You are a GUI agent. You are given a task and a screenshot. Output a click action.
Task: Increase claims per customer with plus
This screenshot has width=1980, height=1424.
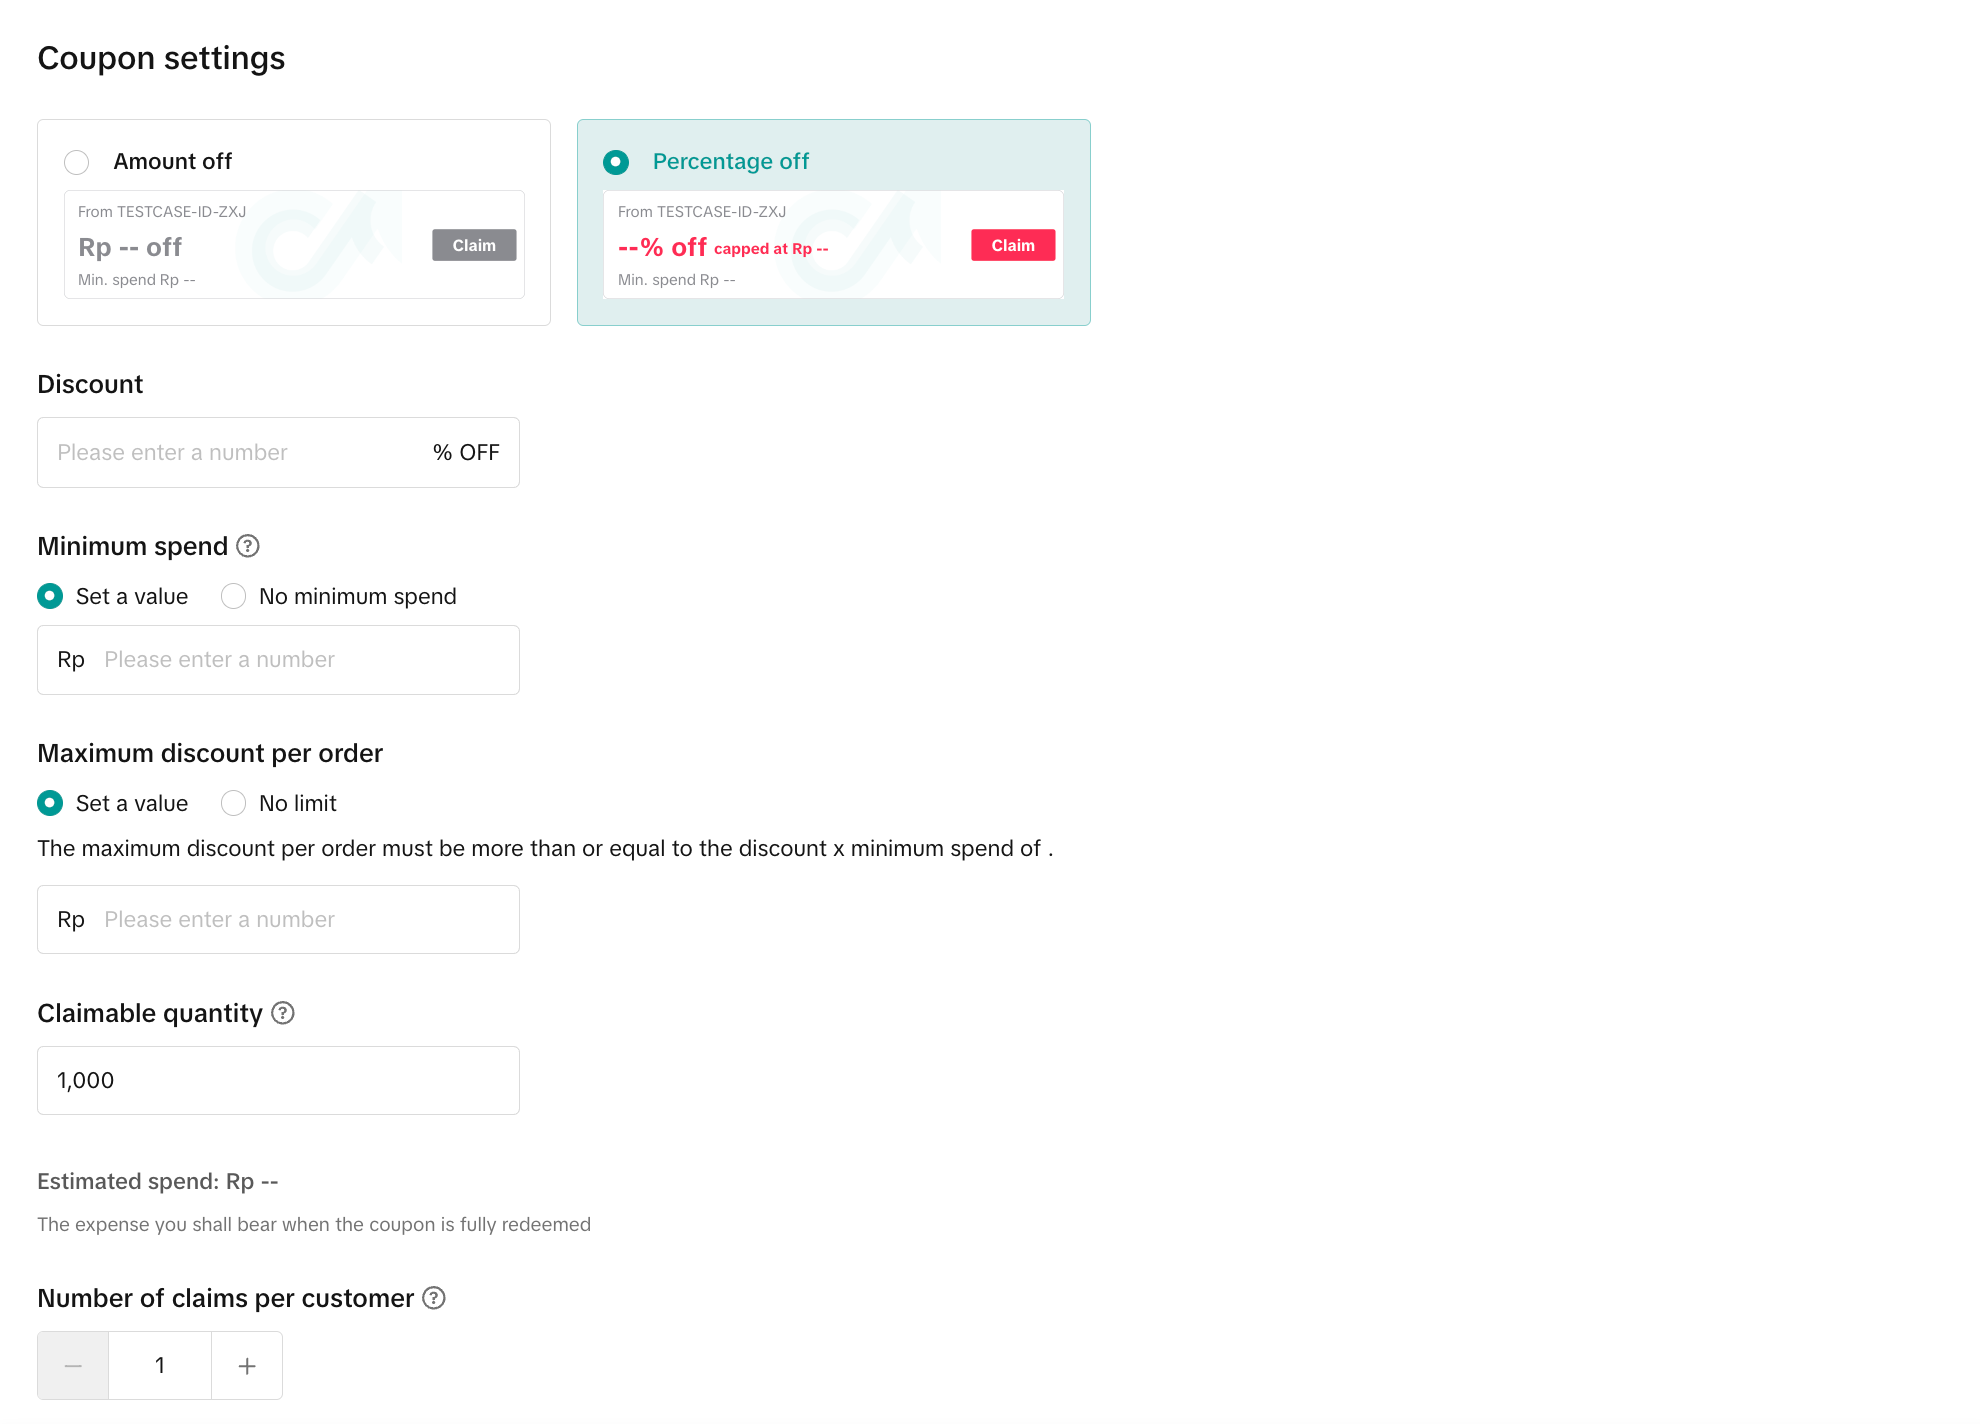pyautogui.click(x=247, y=1366)
